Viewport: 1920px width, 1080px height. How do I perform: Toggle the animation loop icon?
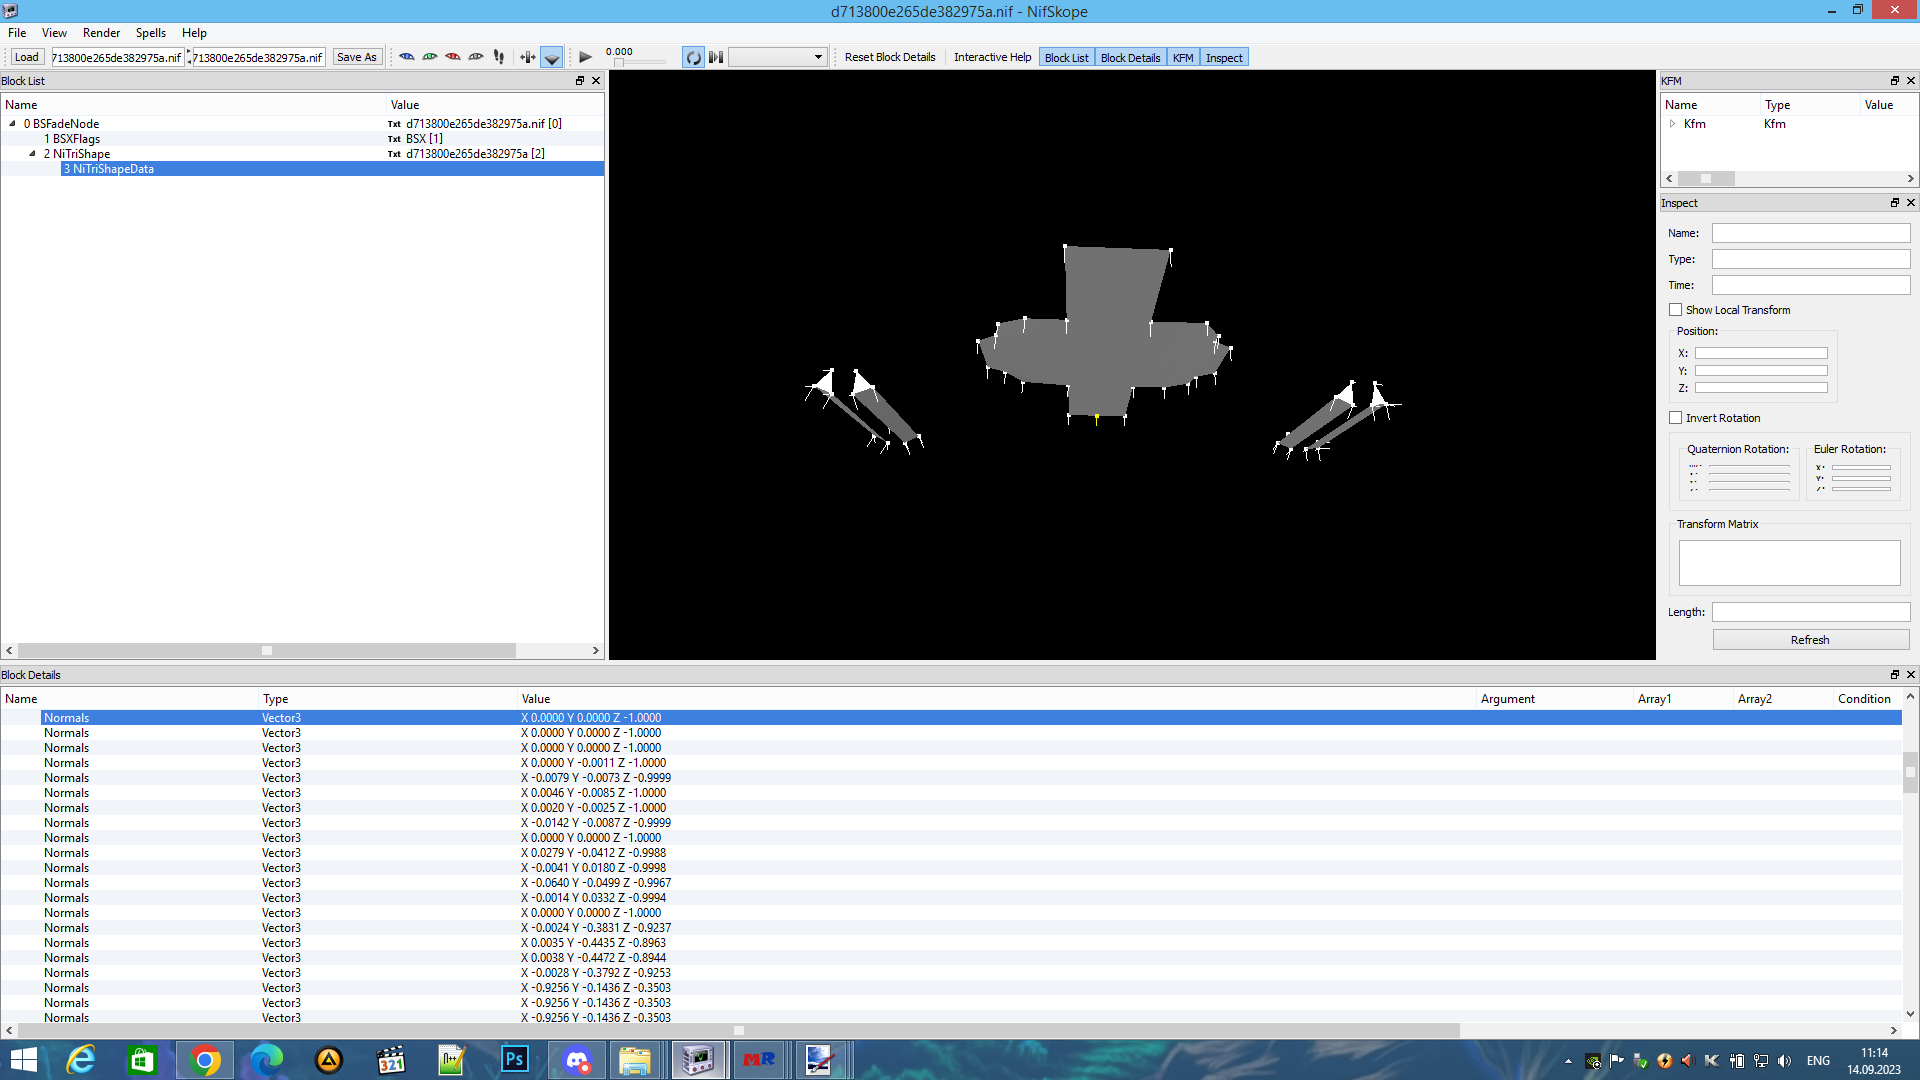pos(692,57)
